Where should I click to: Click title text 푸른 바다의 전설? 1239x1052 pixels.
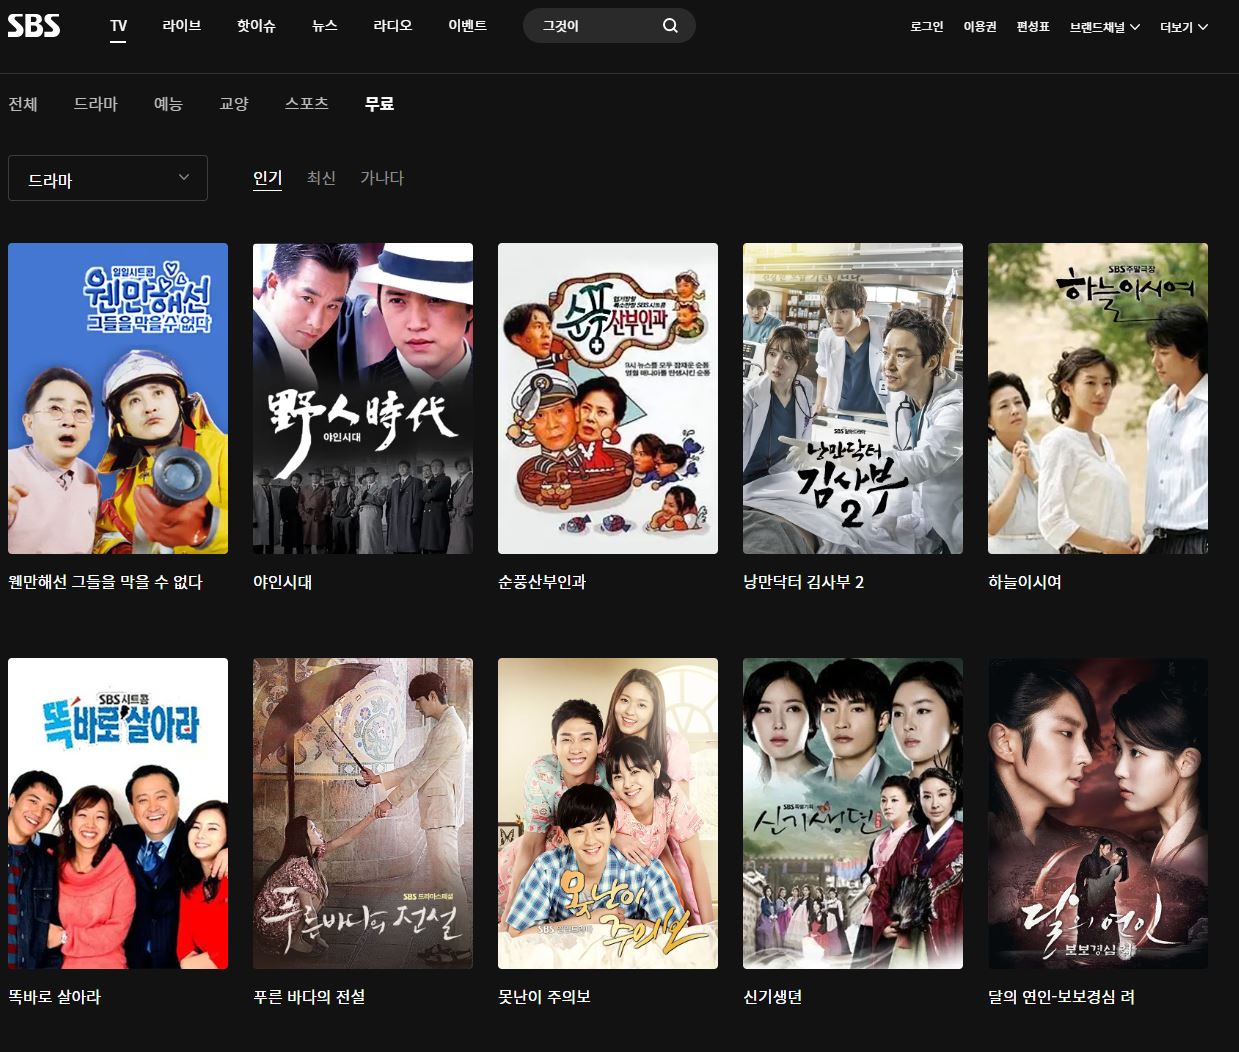(309, 997)
